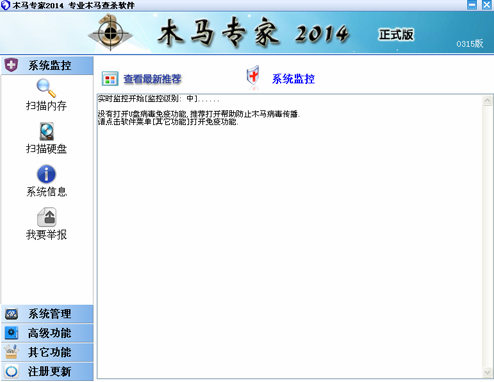
Task: Click the 系统管理 section icon
Action: [x=11, y=314]
